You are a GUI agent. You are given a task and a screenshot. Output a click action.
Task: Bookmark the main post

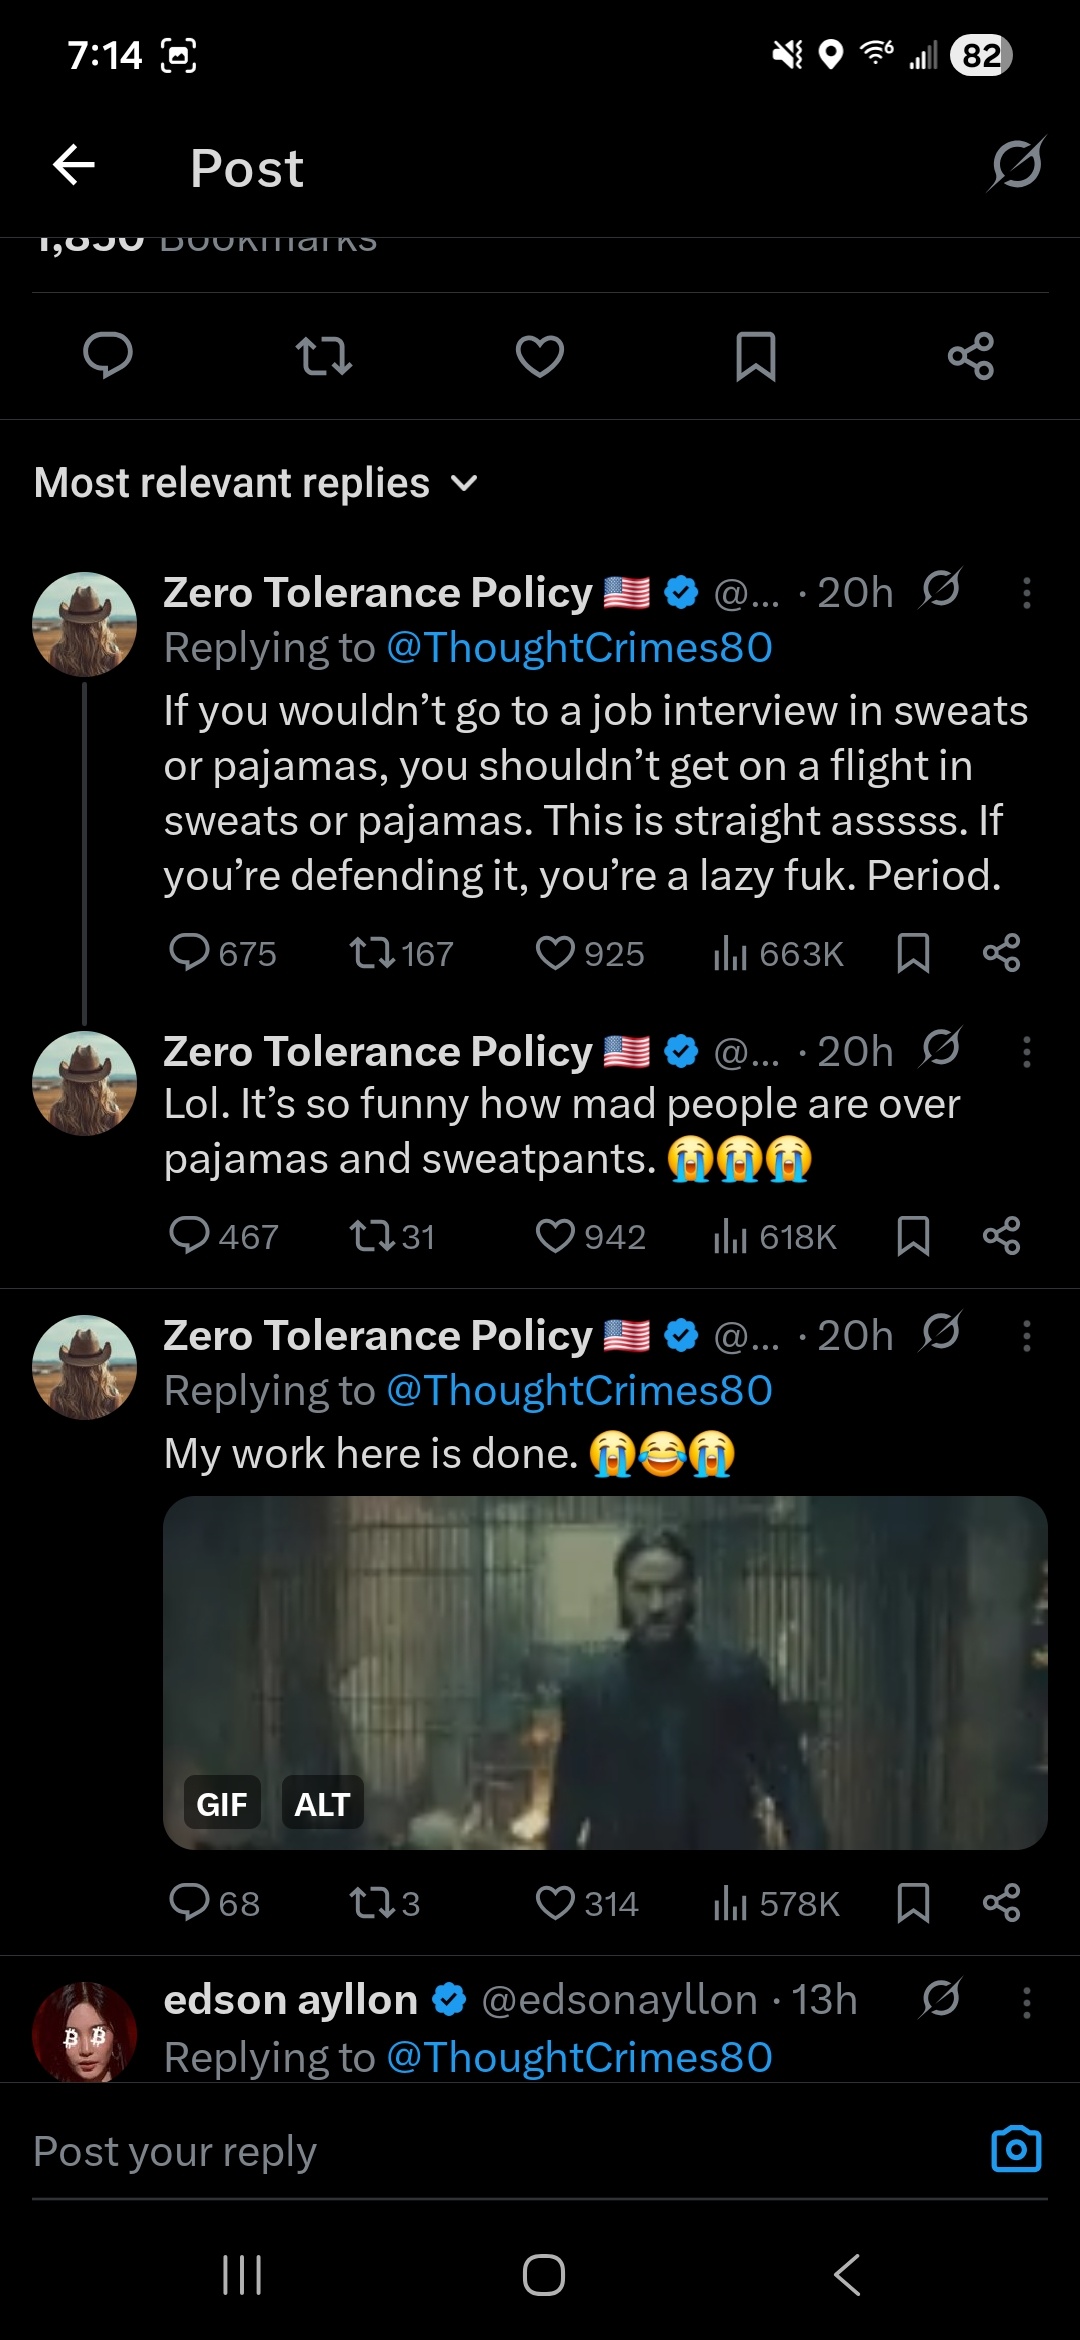(755, 356)
